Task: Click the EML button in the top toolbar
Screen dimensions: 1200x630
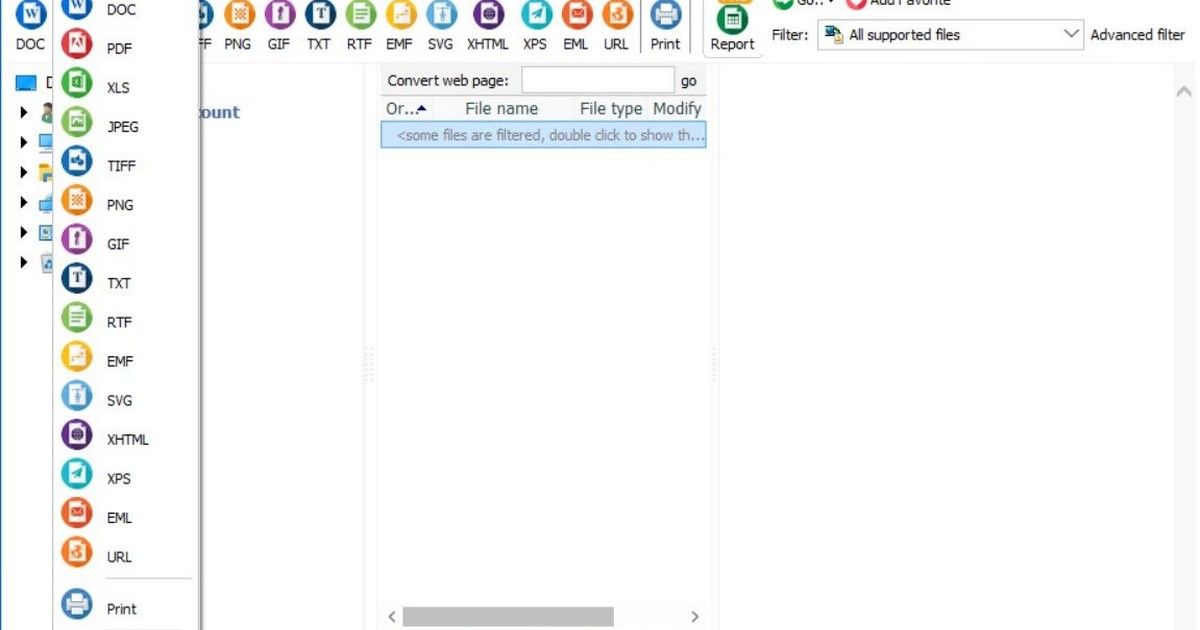Action: (x=576, y=24)
